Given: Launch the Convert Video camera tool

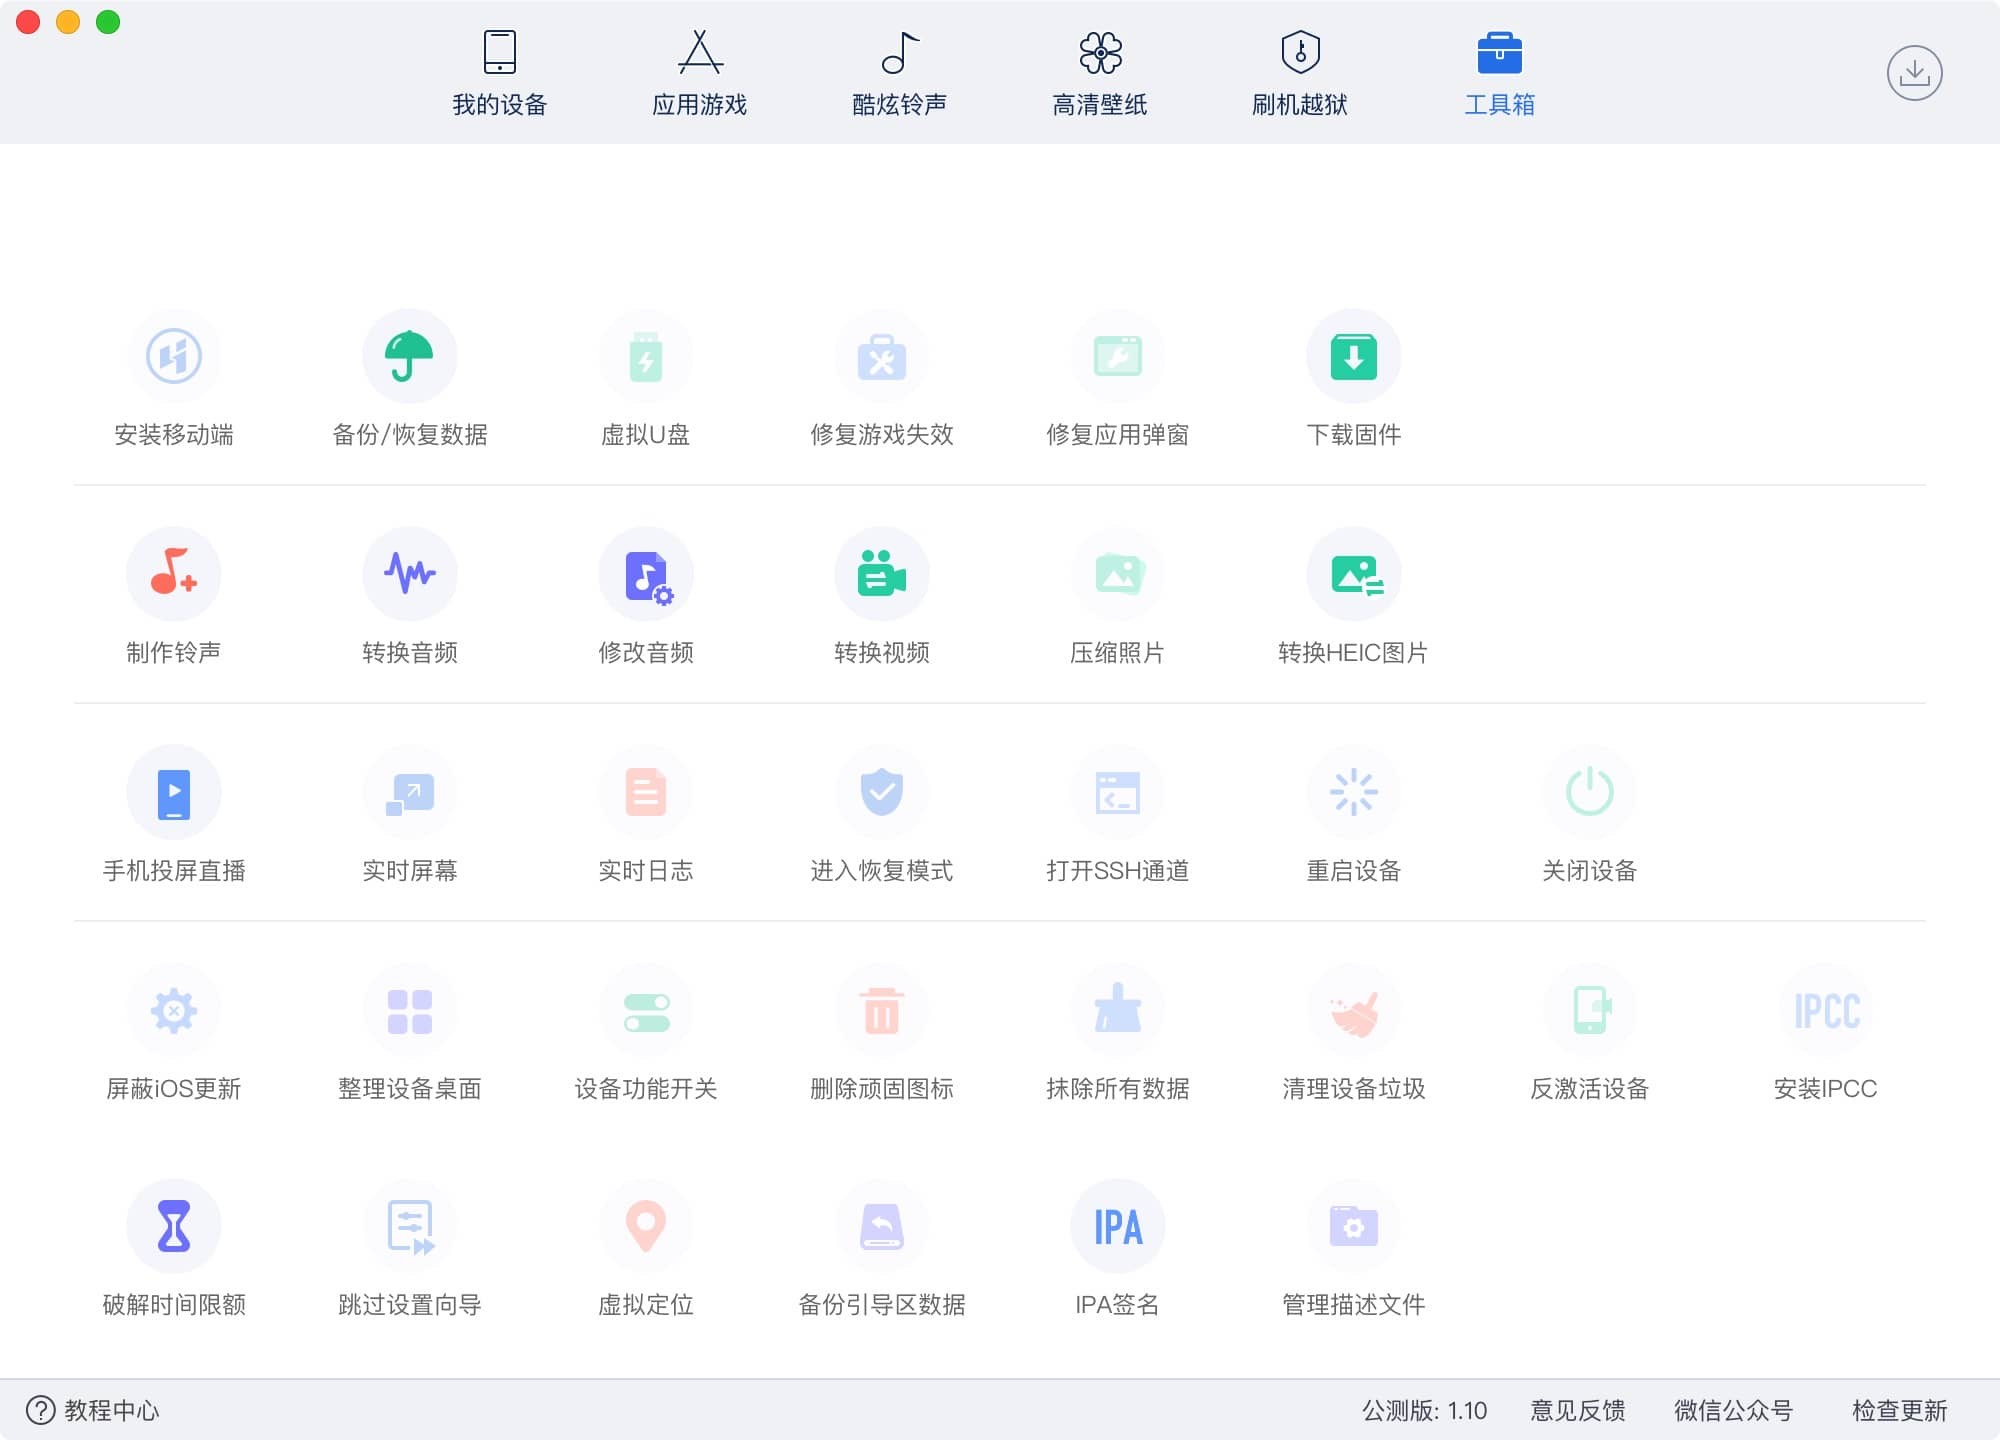Looking at the screenshot, I should [x=881, y=574].
